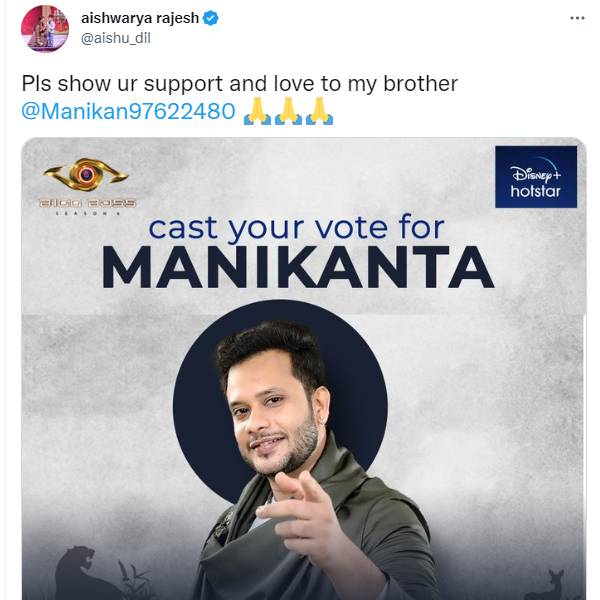Click the aishwarya rajesh profile avatar

[x=43, y=28]
